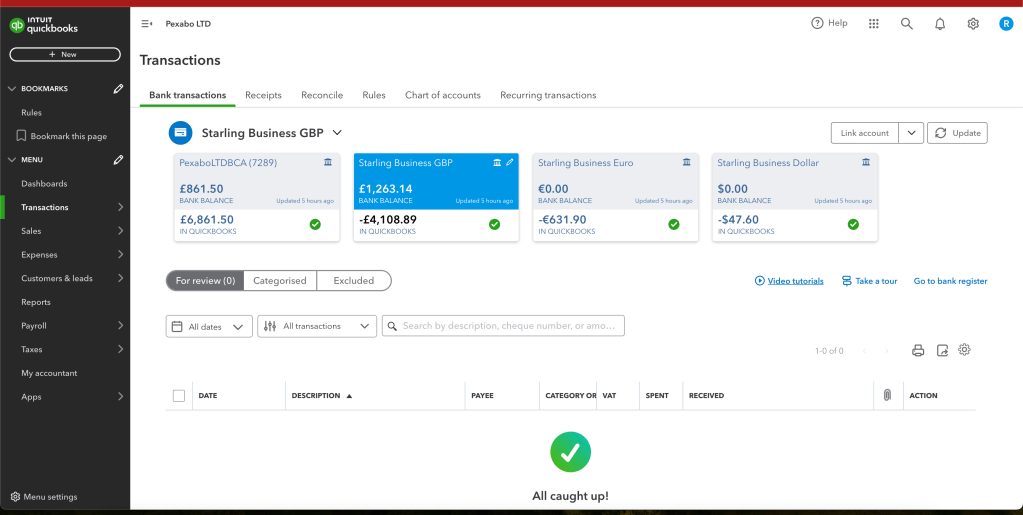Screen dimensions: 1023x515
Task: Switch to the Excluded filter
Action: pyautogui.click(x=354, y=281)
